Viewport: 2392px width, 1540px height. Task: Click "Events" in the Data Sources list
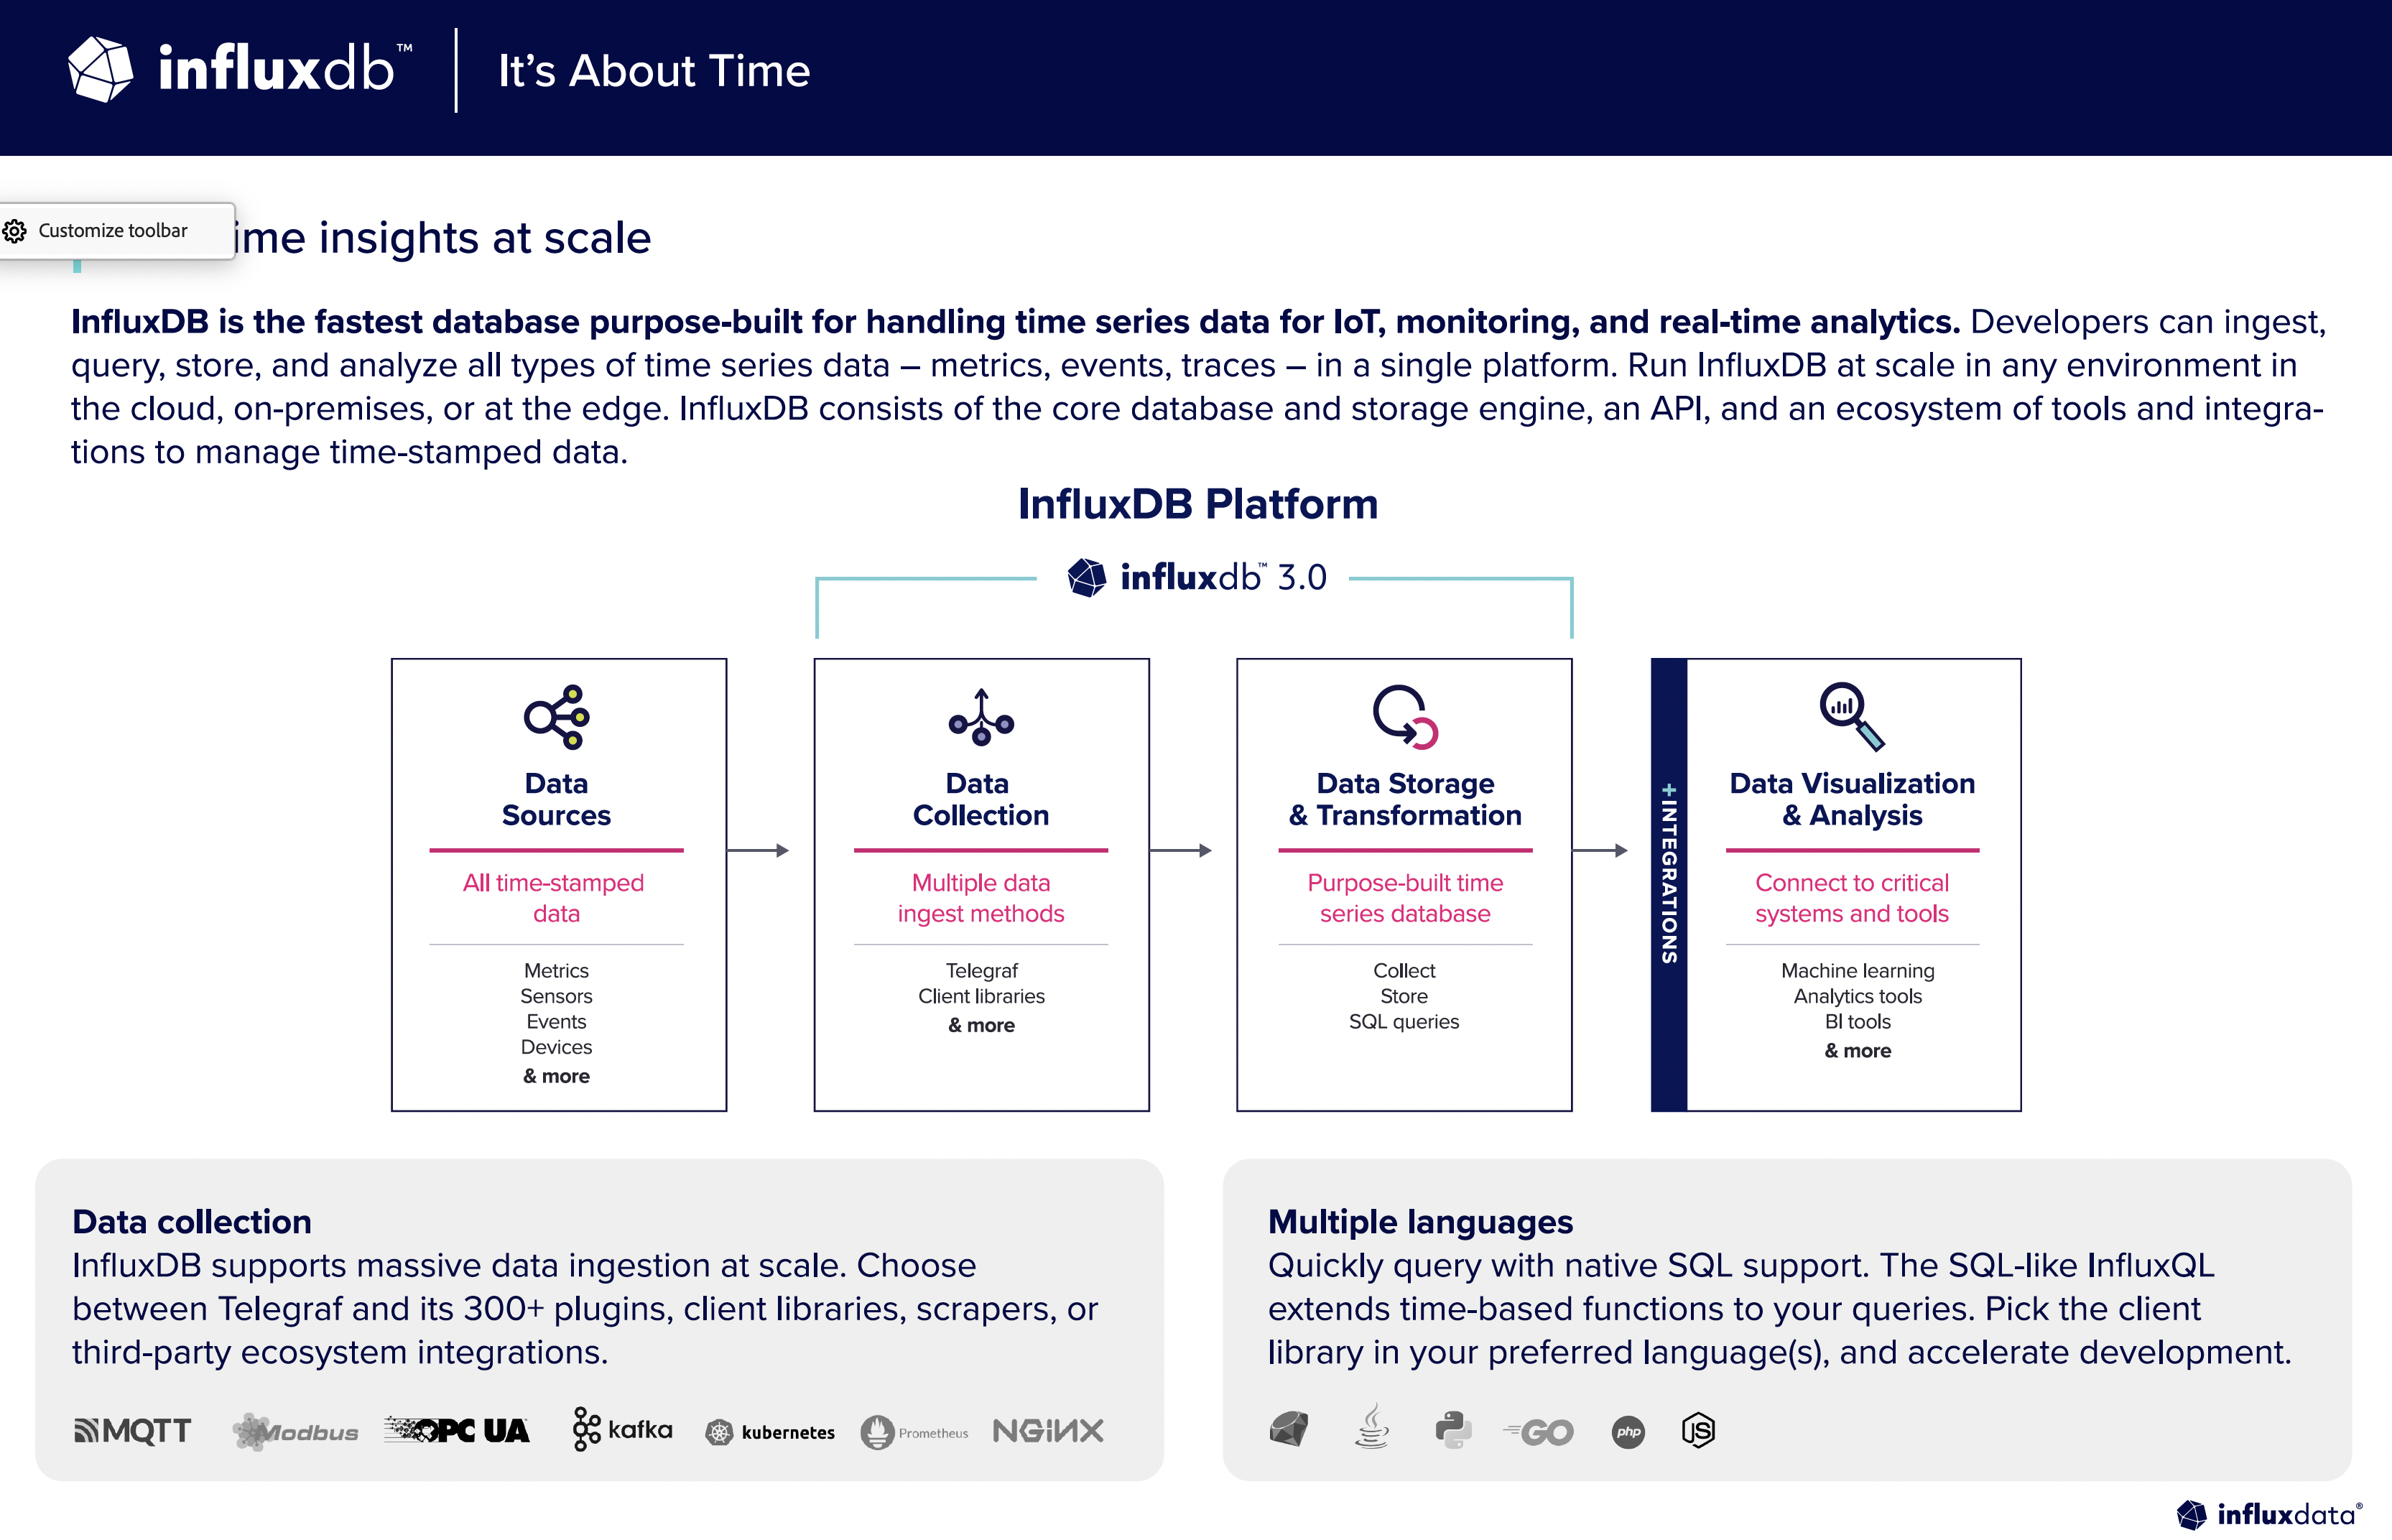point(556,1021)
